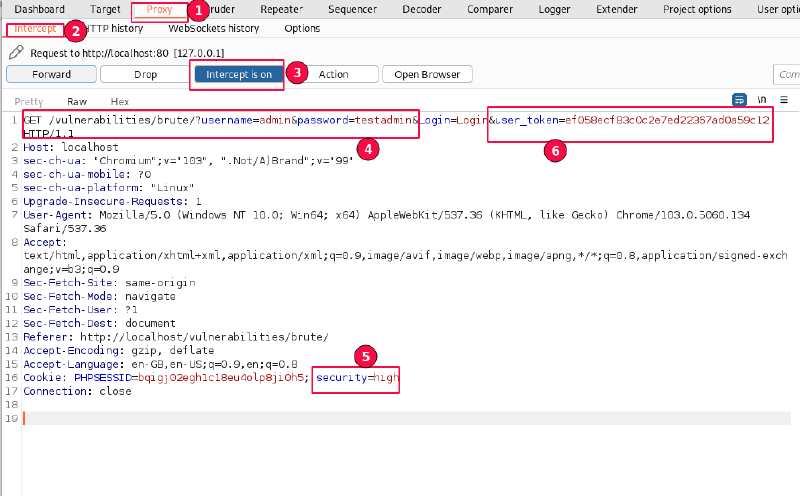The image size is (800, 496).
Task: Launch the Open Browser button
Action: tap(427, 75)
